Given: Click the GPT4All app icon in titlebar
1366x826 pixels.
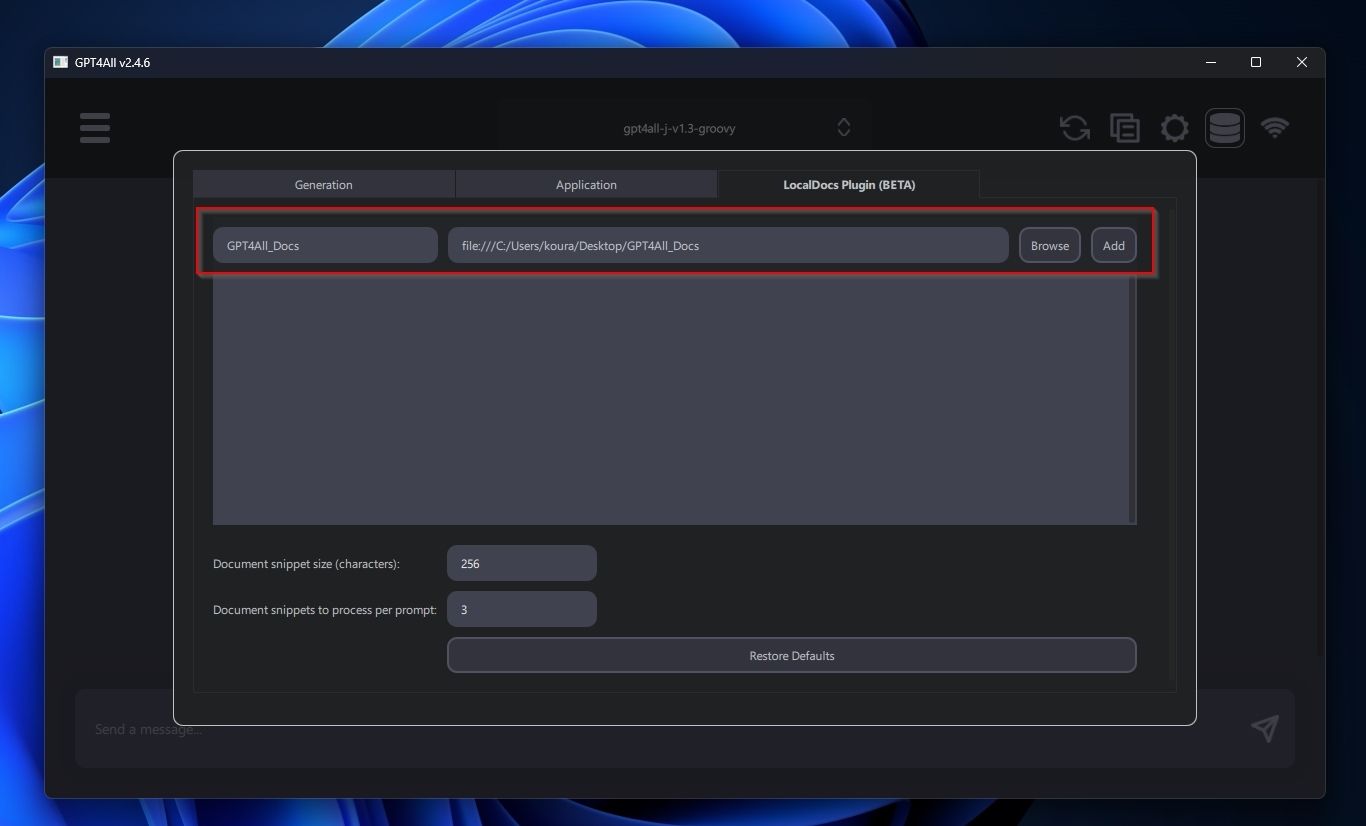Looking at the screenshot, I should pos(60,62).
